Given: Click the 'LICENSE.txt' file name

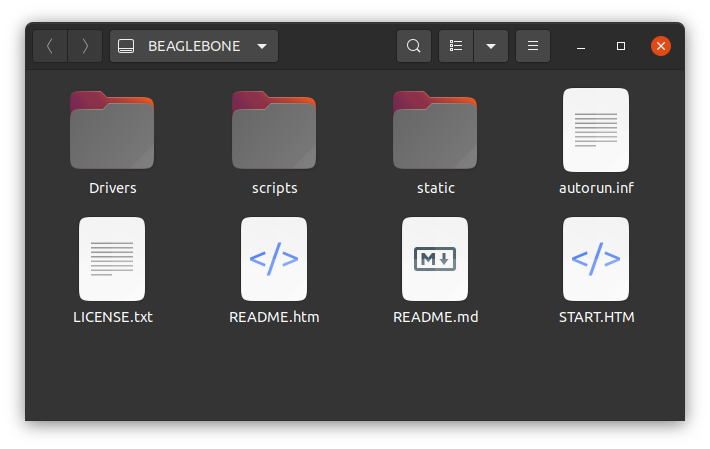Looking at the screenshot, I should 113,317.
